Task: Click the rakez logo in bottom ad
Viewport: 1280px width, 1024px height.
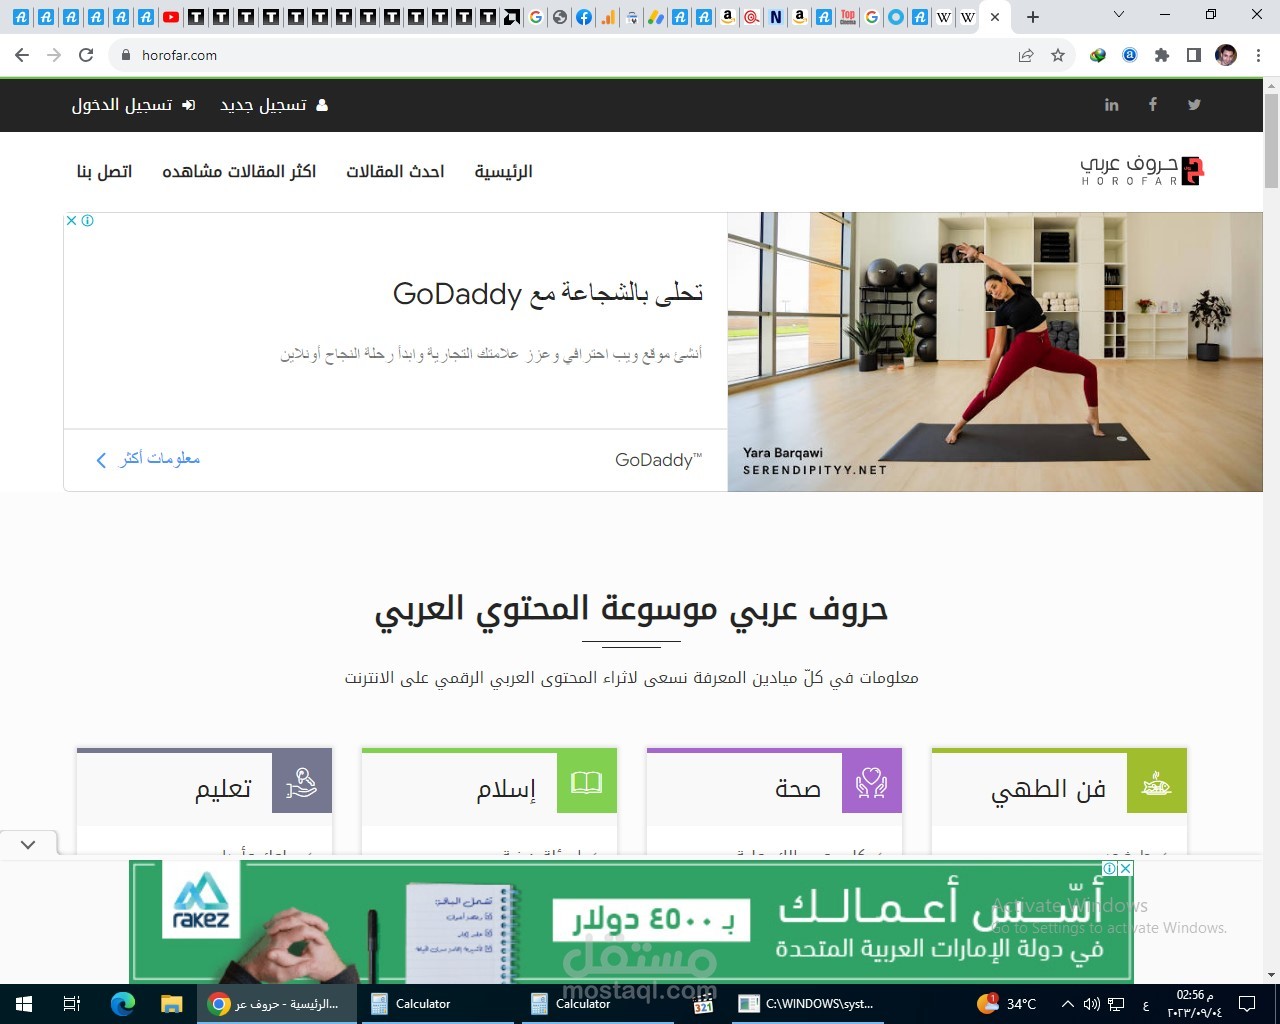Action: tap(201, 900)
